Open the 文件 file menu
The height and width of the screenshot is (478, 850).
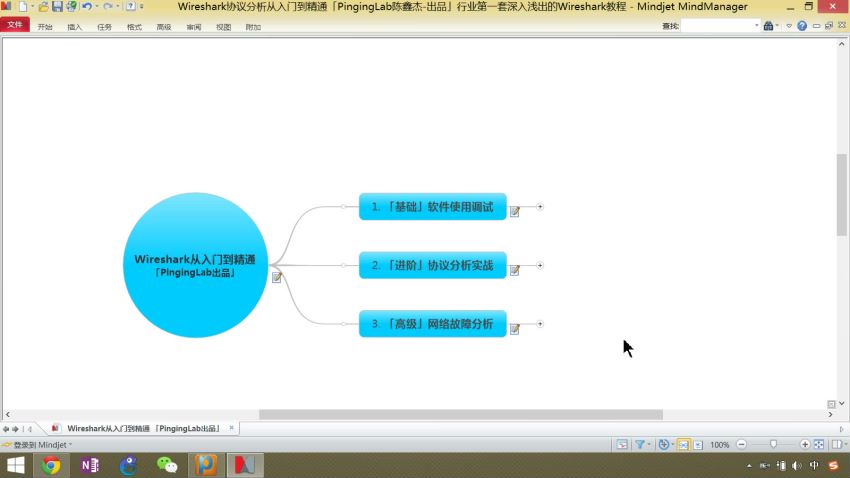(15, 25)
